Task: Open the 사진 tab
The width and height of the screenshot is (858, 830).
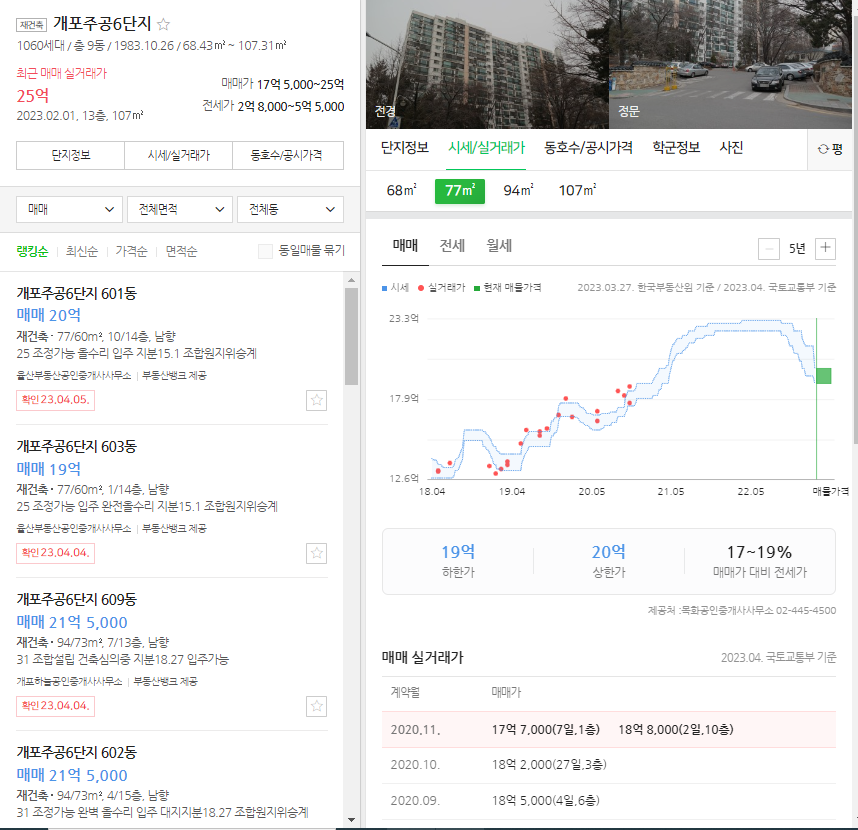Action: point(731,148)
